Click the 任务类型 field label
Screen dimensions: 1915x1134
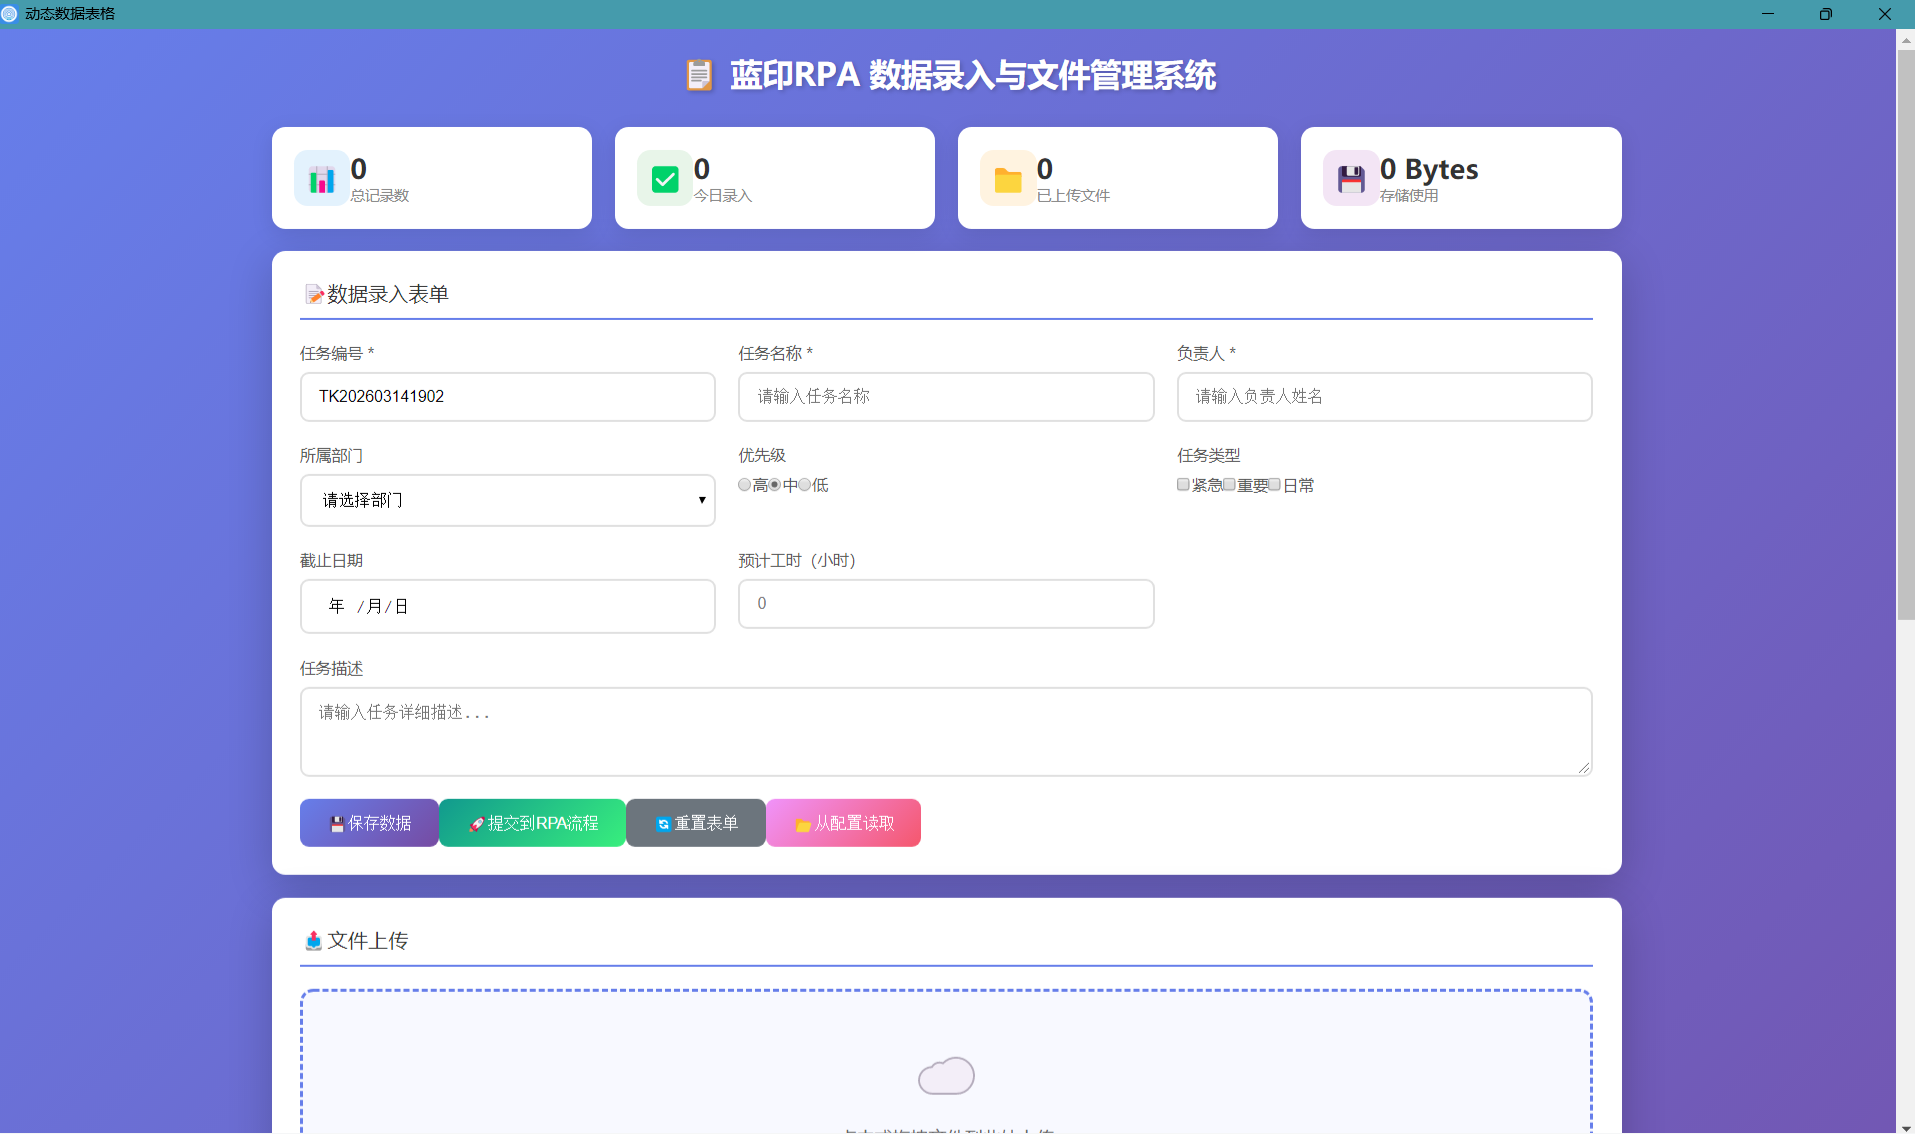pos(1208,456)
